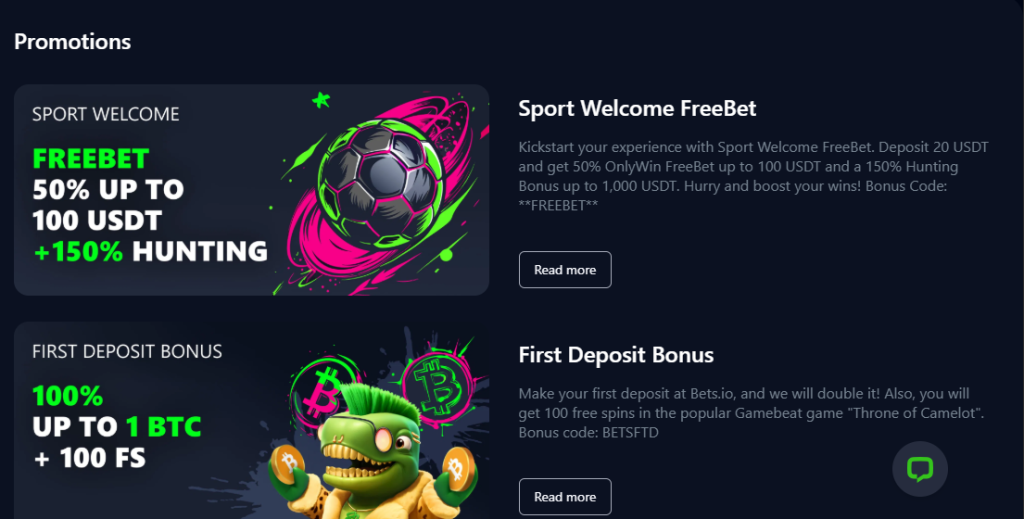Click the FIRST DEPOSIT BONUS banner label
The height and width of the screenshot is (519, 1024).
[x=127, y=351]
